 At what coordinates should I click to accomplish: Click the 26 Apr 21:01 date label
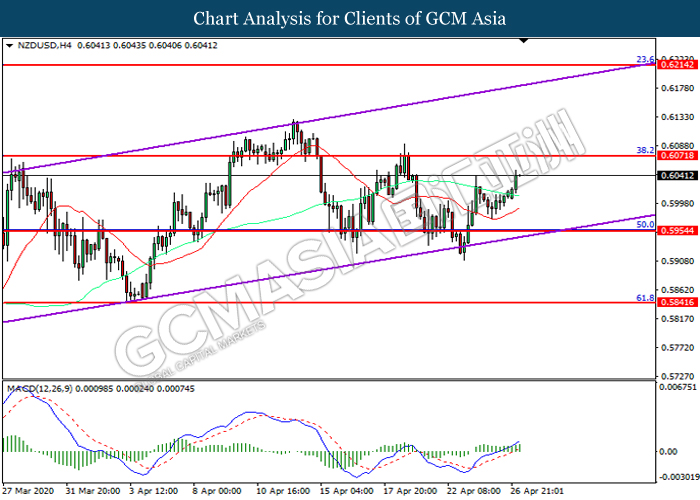(537, 491)
